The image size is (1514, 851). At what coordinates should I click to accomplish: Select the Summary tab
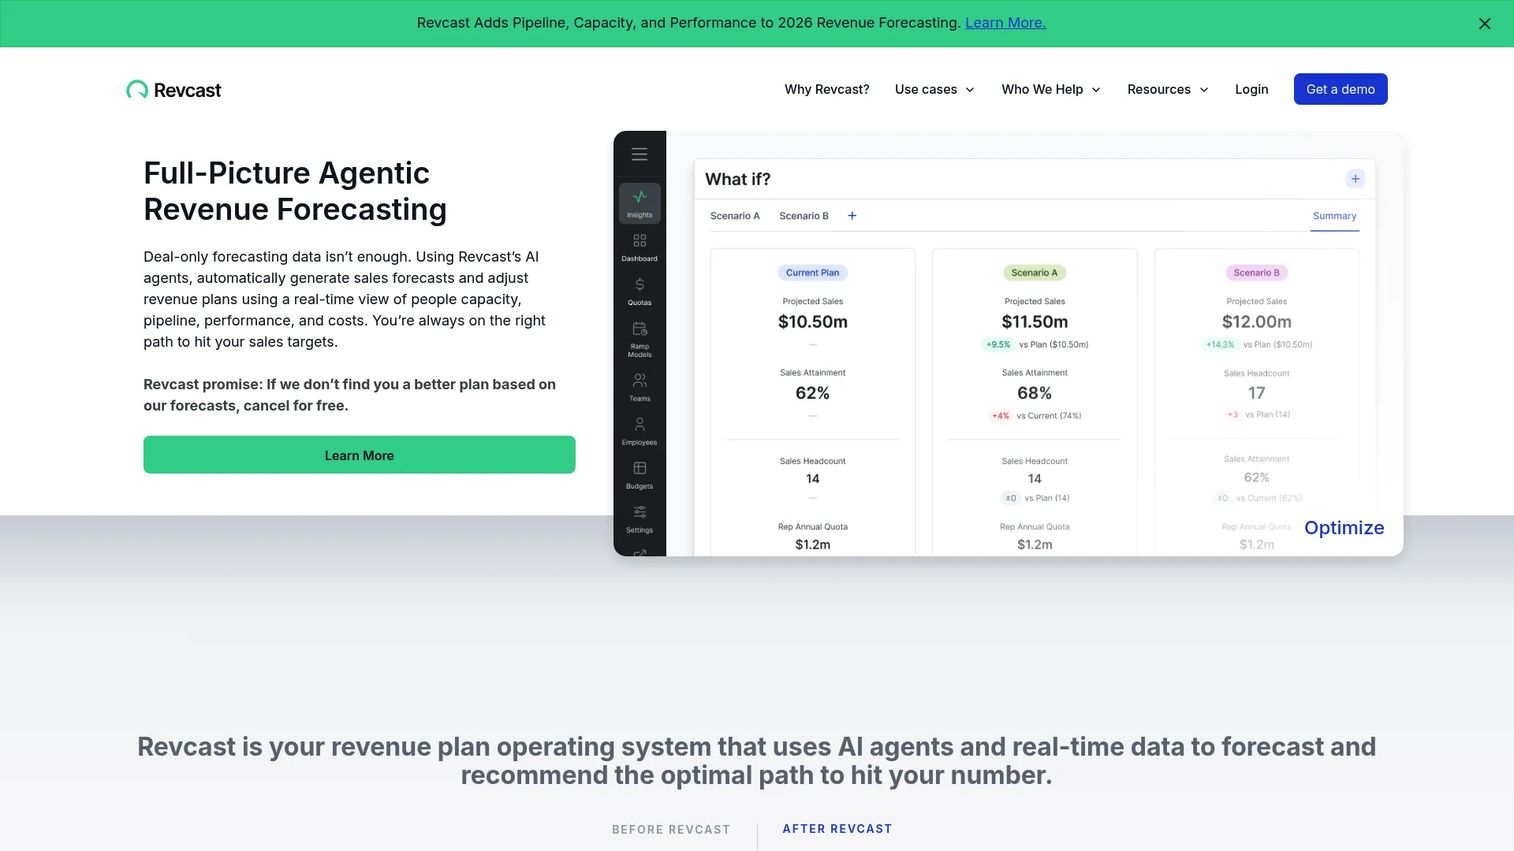[1335, 216]
